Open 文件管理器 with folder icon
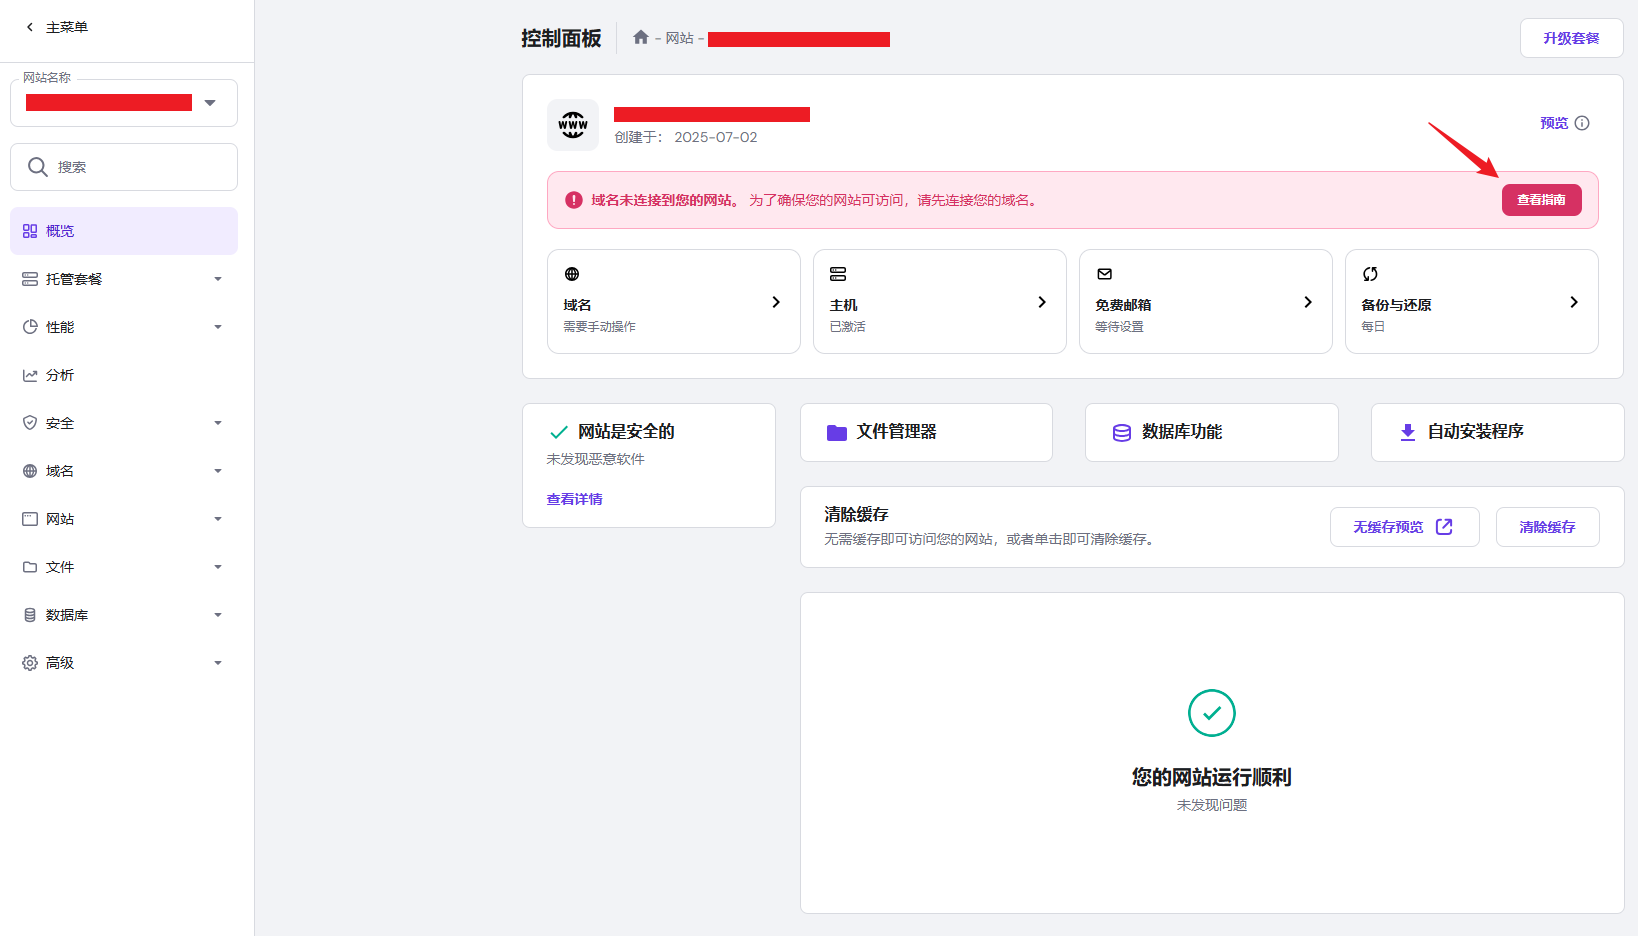This screenshot has height=936, width=1638. (x=926, y=432)
